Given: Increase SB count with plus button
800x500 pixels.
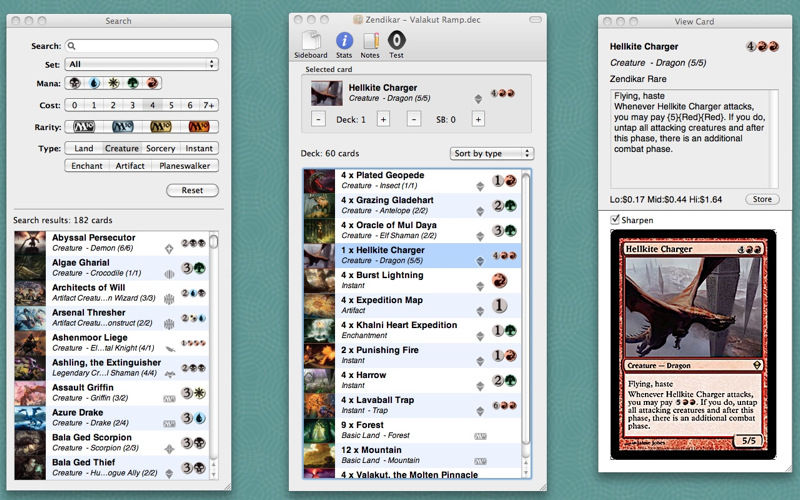Looking at the screenshot, I should coord(478,119).
